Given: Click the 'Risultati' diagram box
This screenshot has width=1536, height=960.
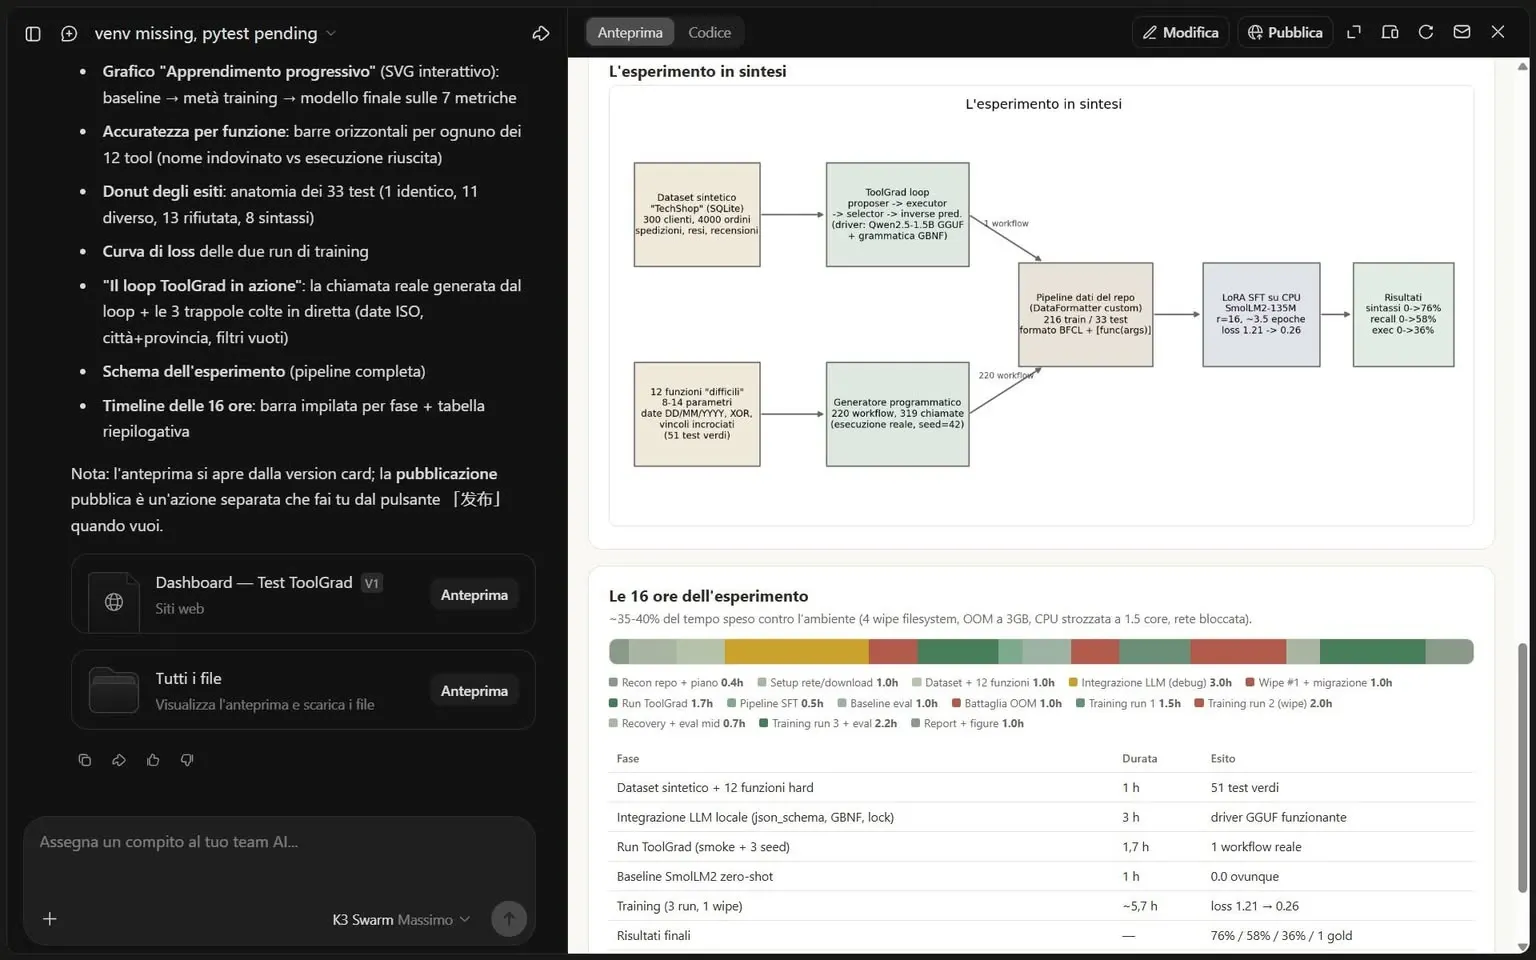Looking at the screenshot, I should [x=1403, y=314].
